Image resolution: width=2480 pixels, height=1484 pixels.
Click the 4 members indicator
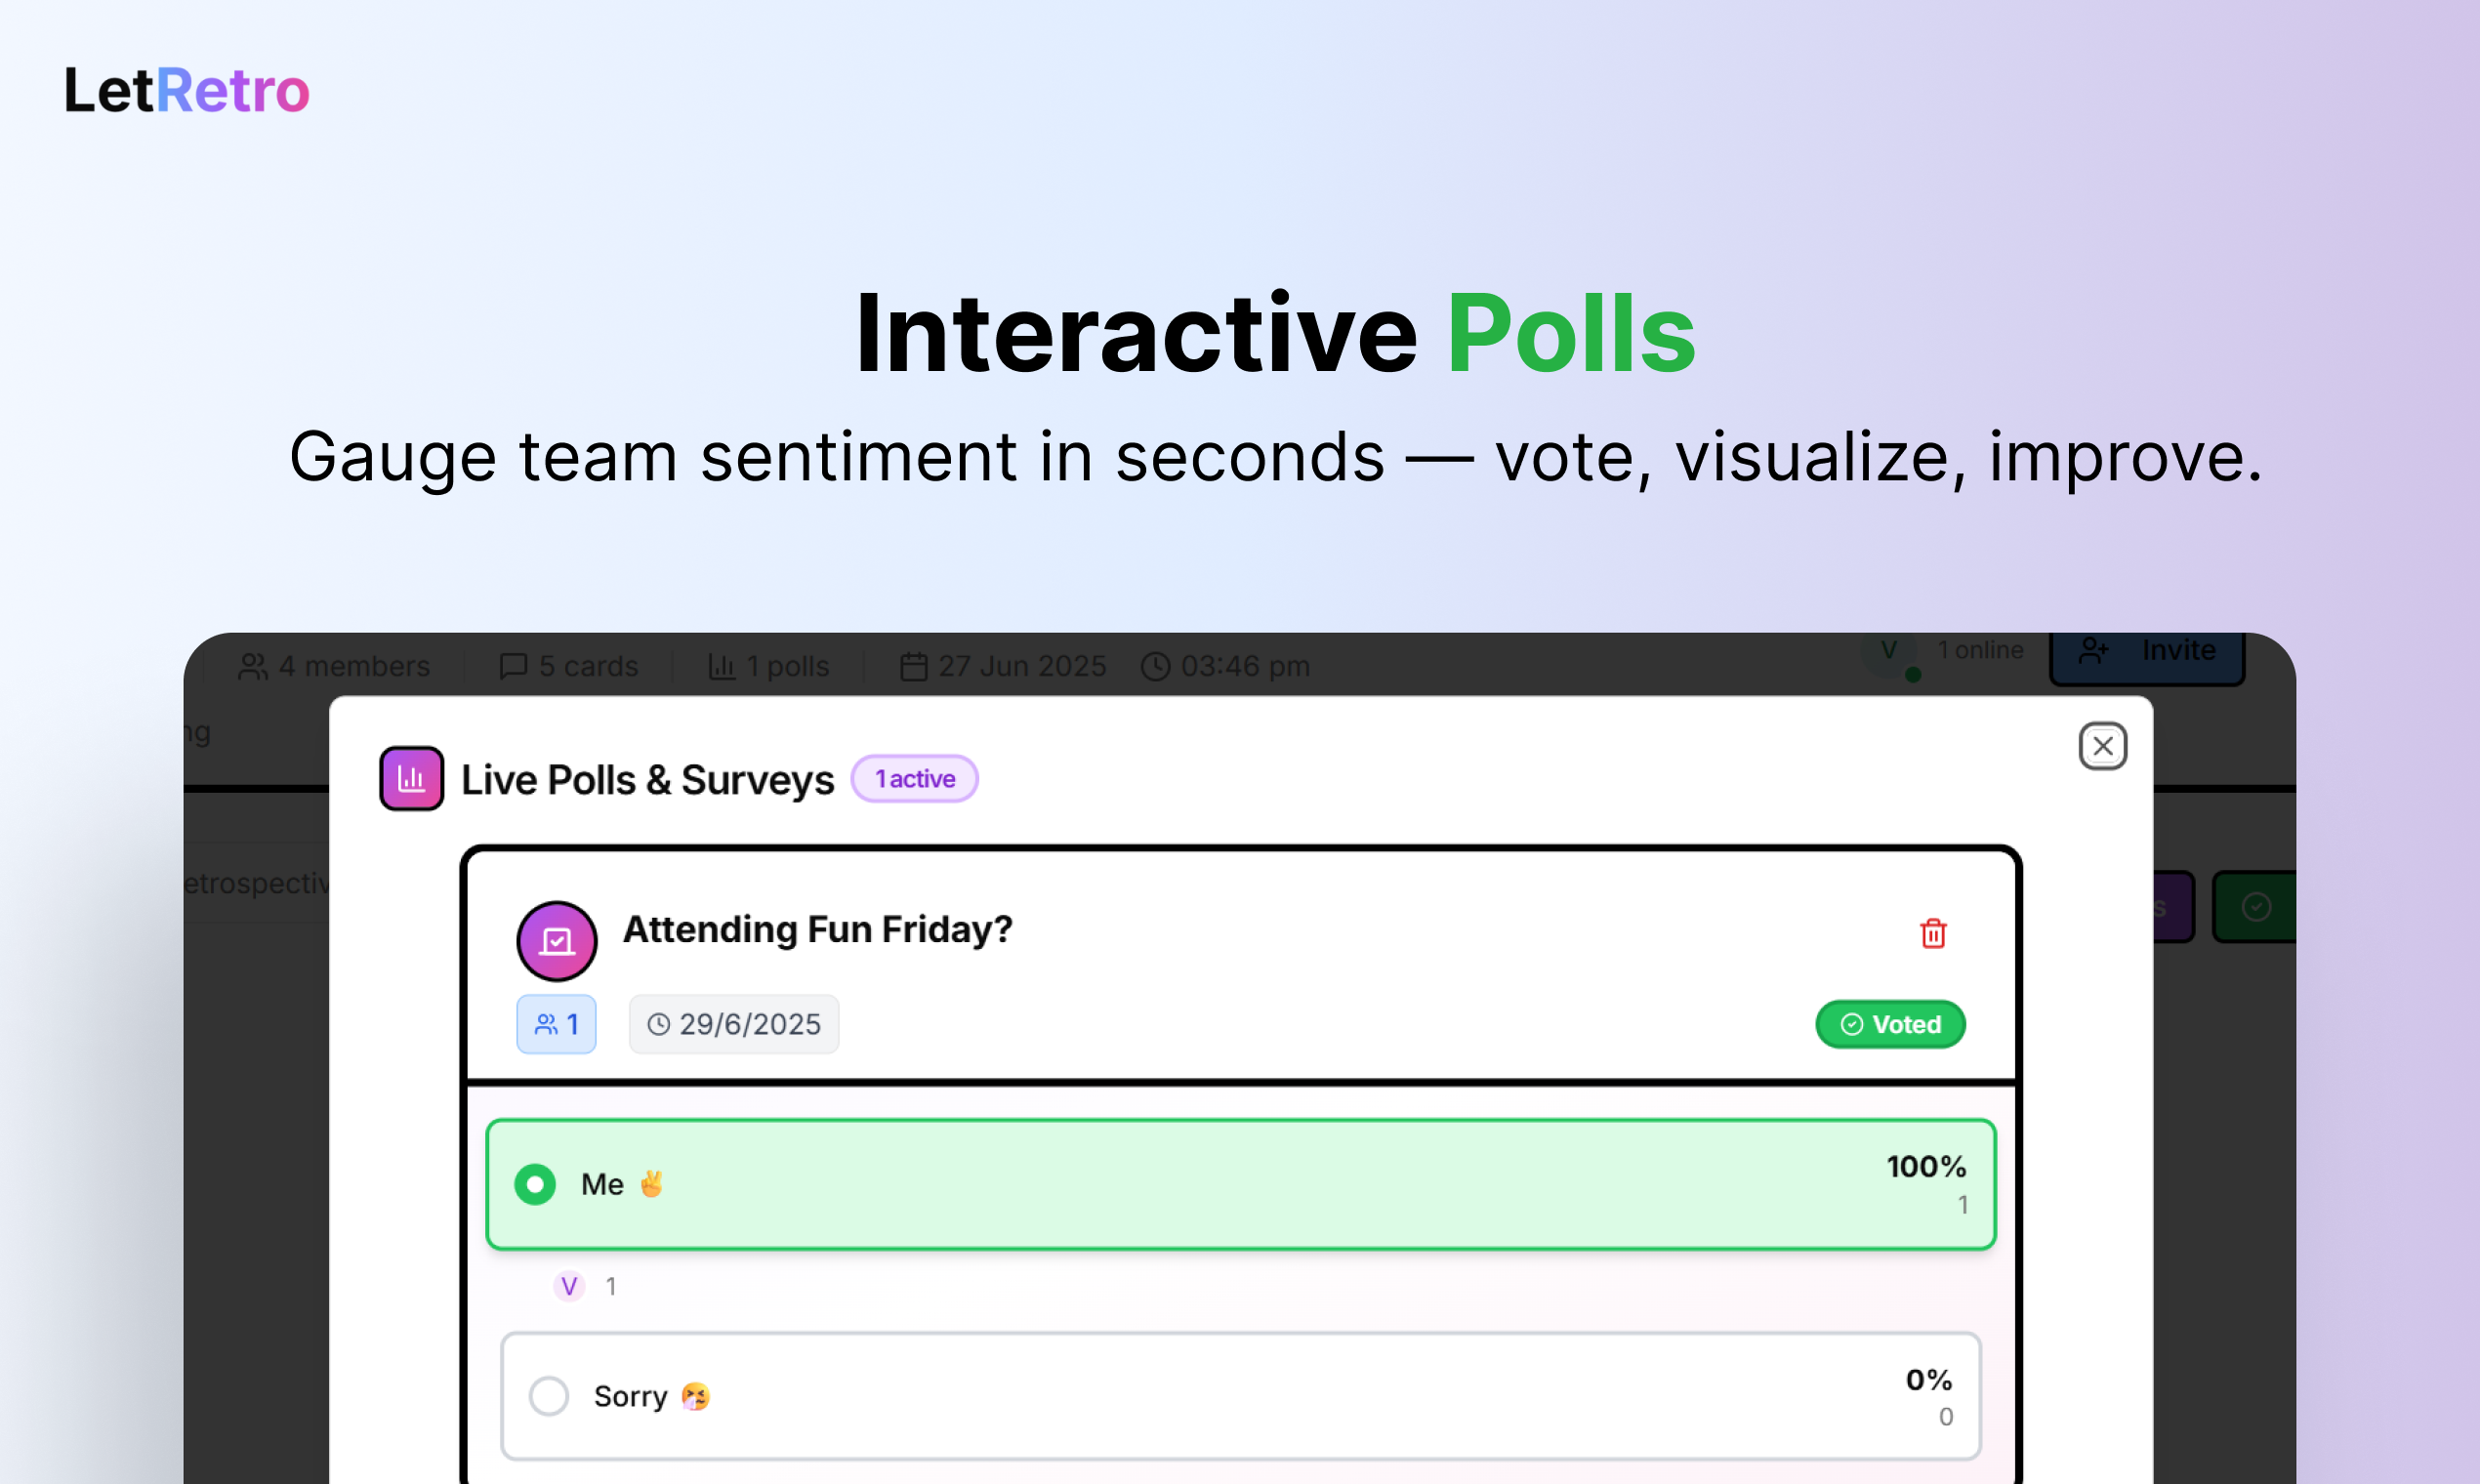(334, 666)
